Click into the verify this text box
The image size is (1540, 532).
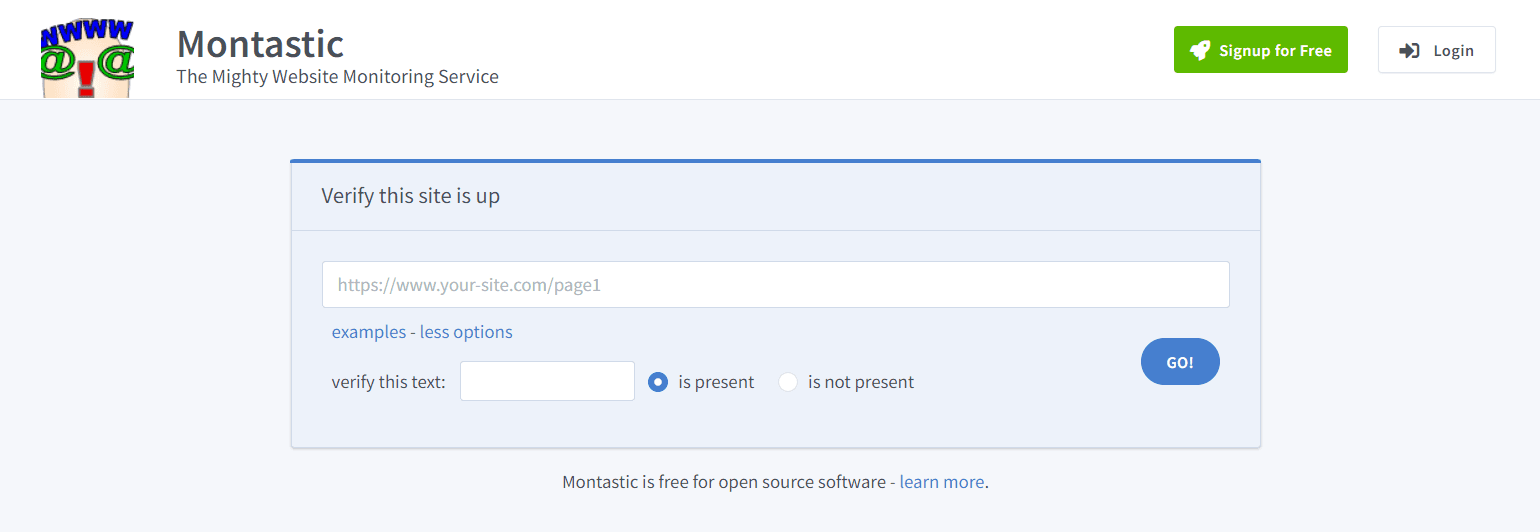pos(547,381)
